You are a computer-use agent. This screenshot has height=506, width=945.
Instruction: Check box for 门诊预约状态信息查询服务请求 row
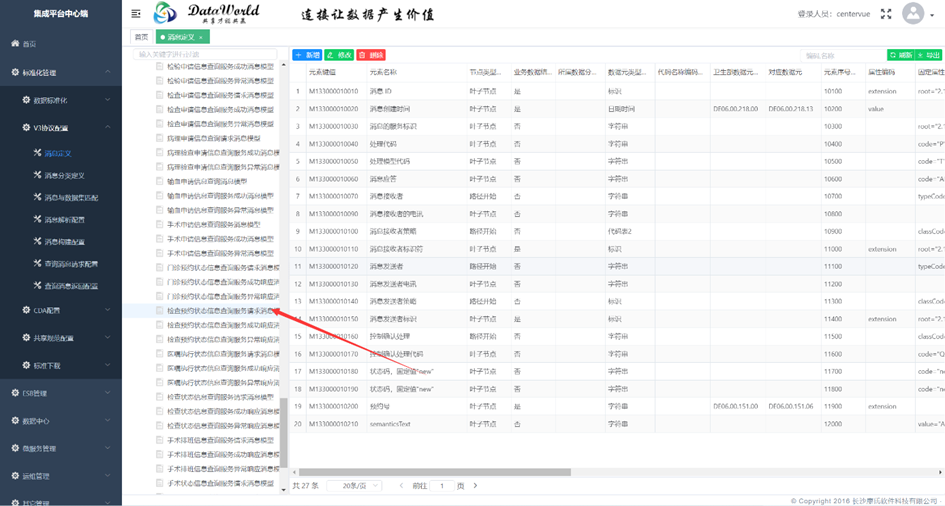[x=160, y=267]
